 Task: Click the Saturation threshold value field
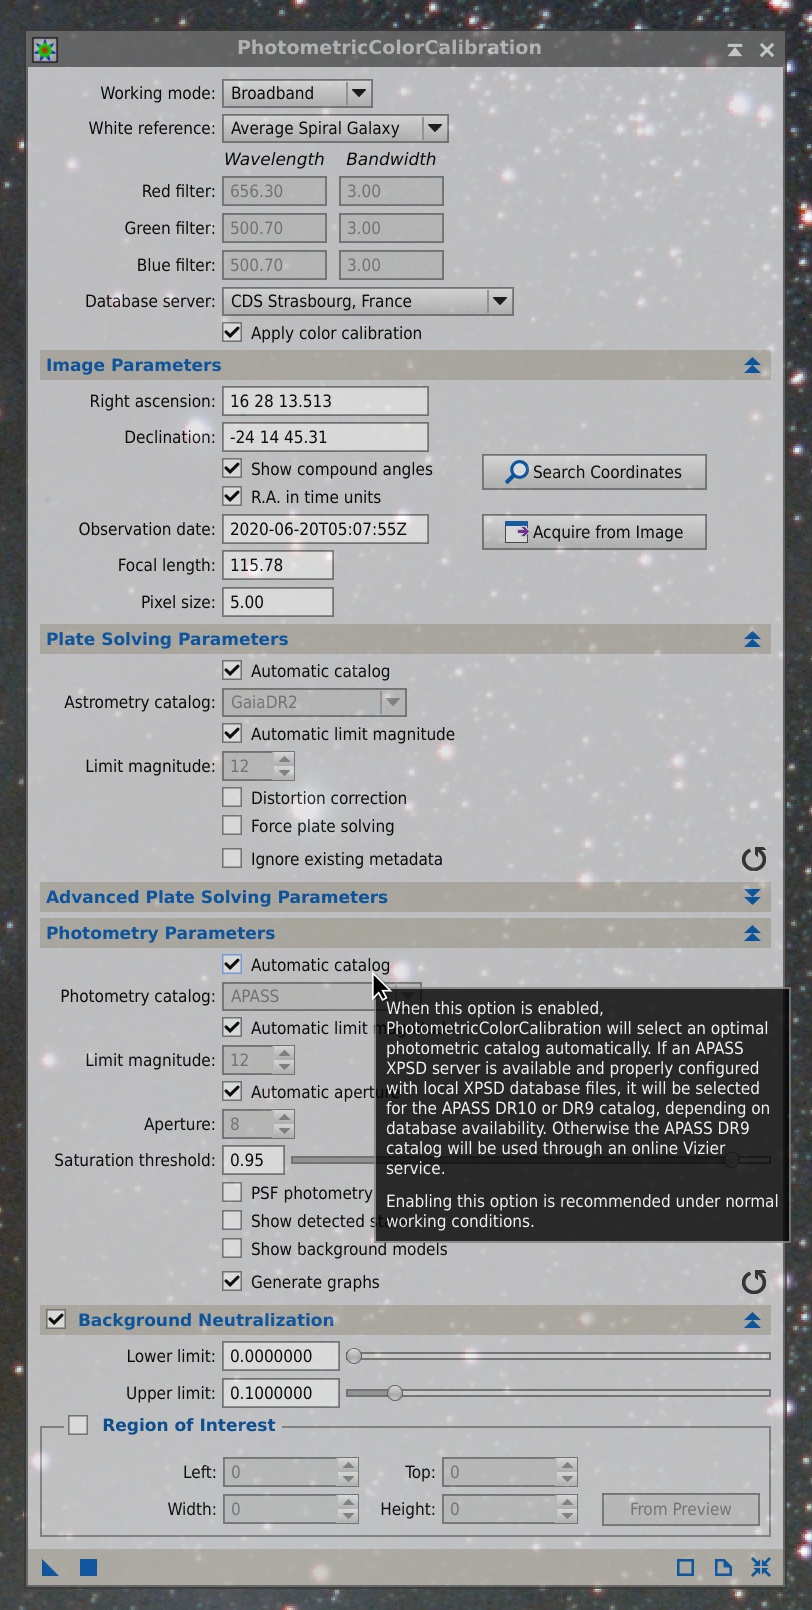tap(253, 1160)
